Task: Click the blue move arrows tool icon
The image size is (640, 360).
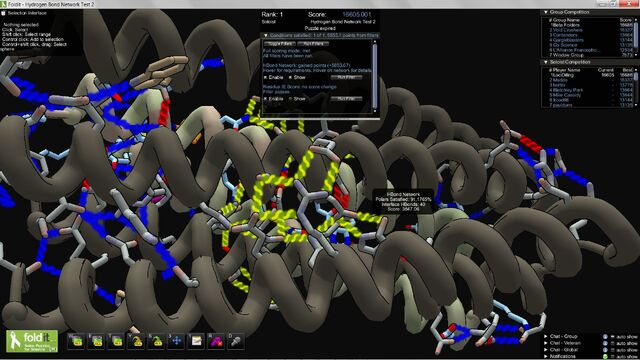Action: pyautogui.click(x=176, y=341)
